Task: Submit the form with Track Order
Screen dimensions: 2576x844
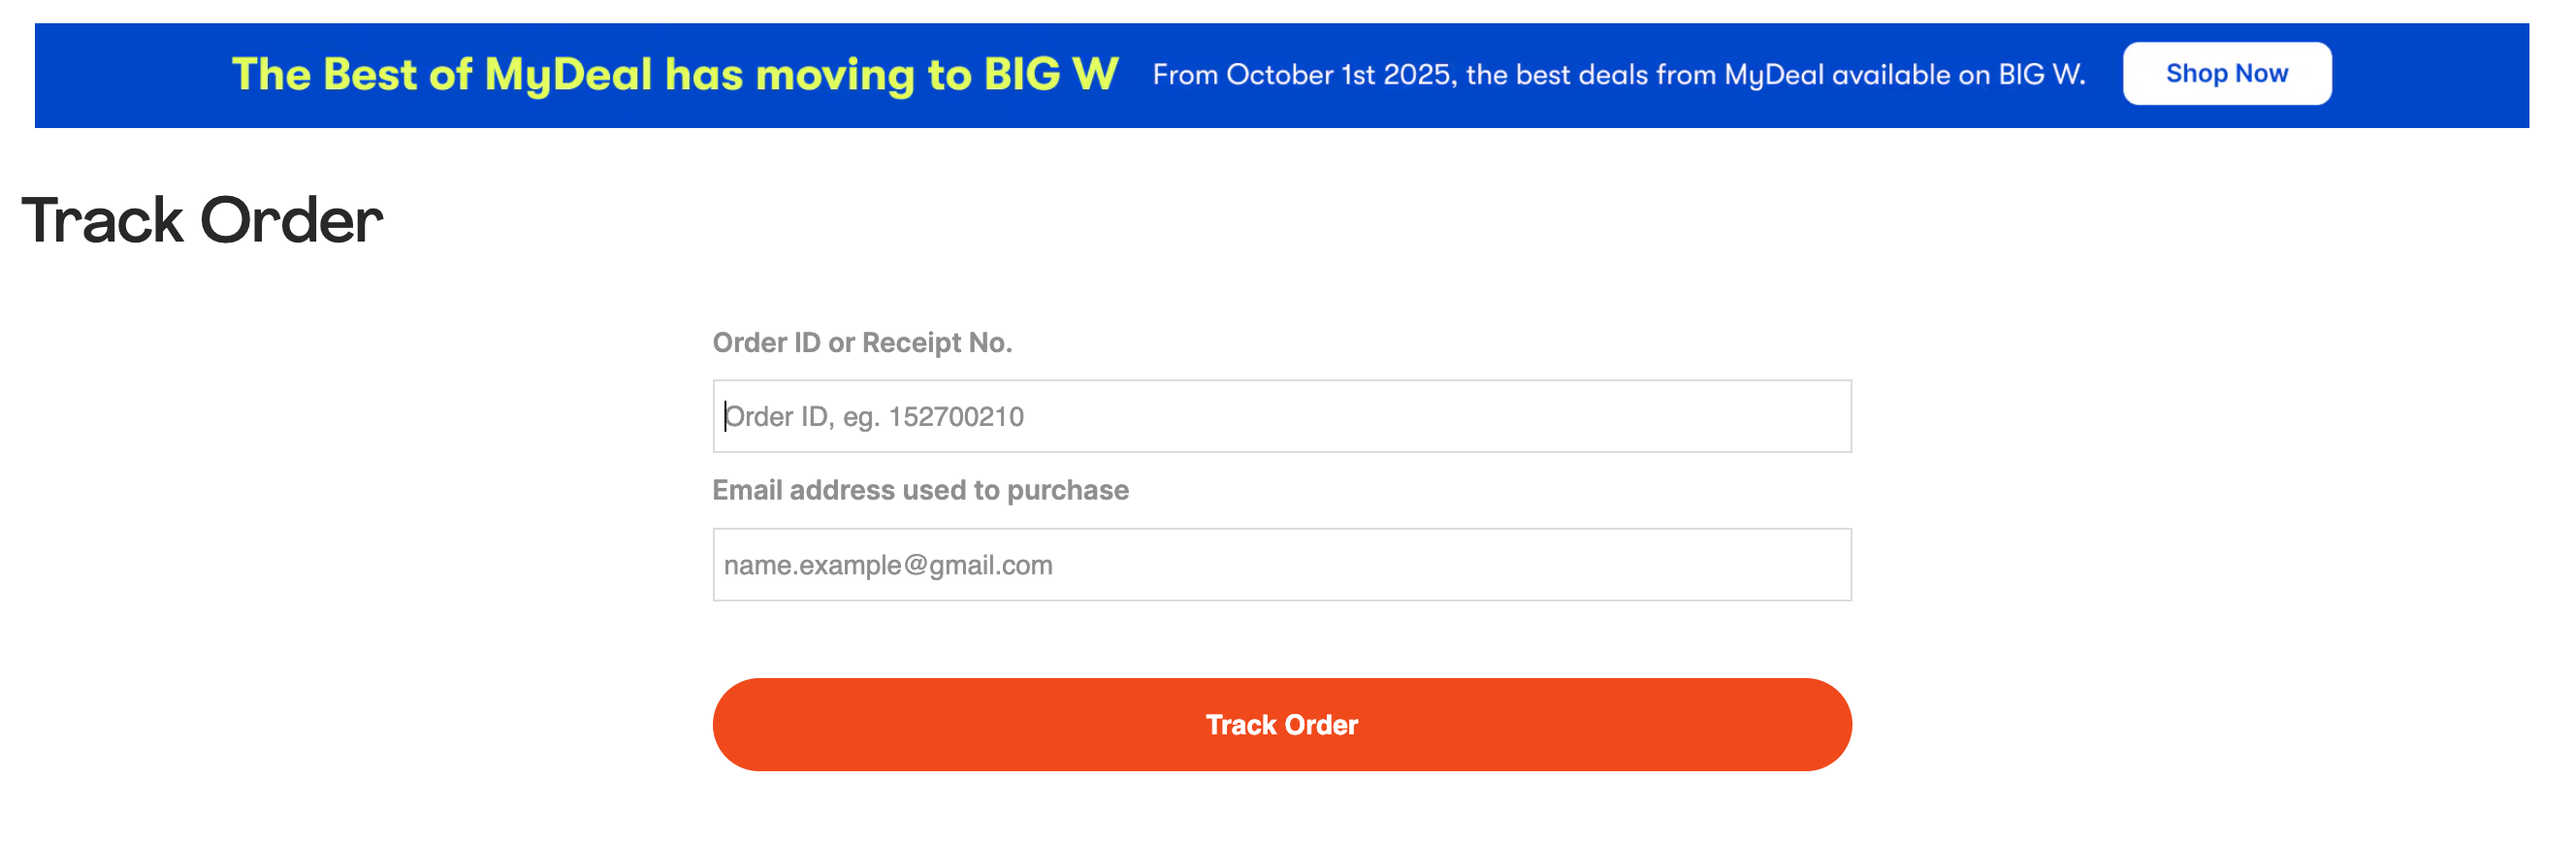Action: coord(1281,725)
